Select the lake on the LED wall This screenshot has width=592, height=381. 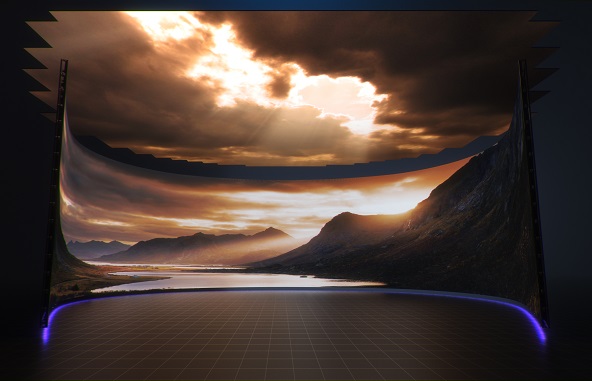pyautogui.click(x=234, y=280)
